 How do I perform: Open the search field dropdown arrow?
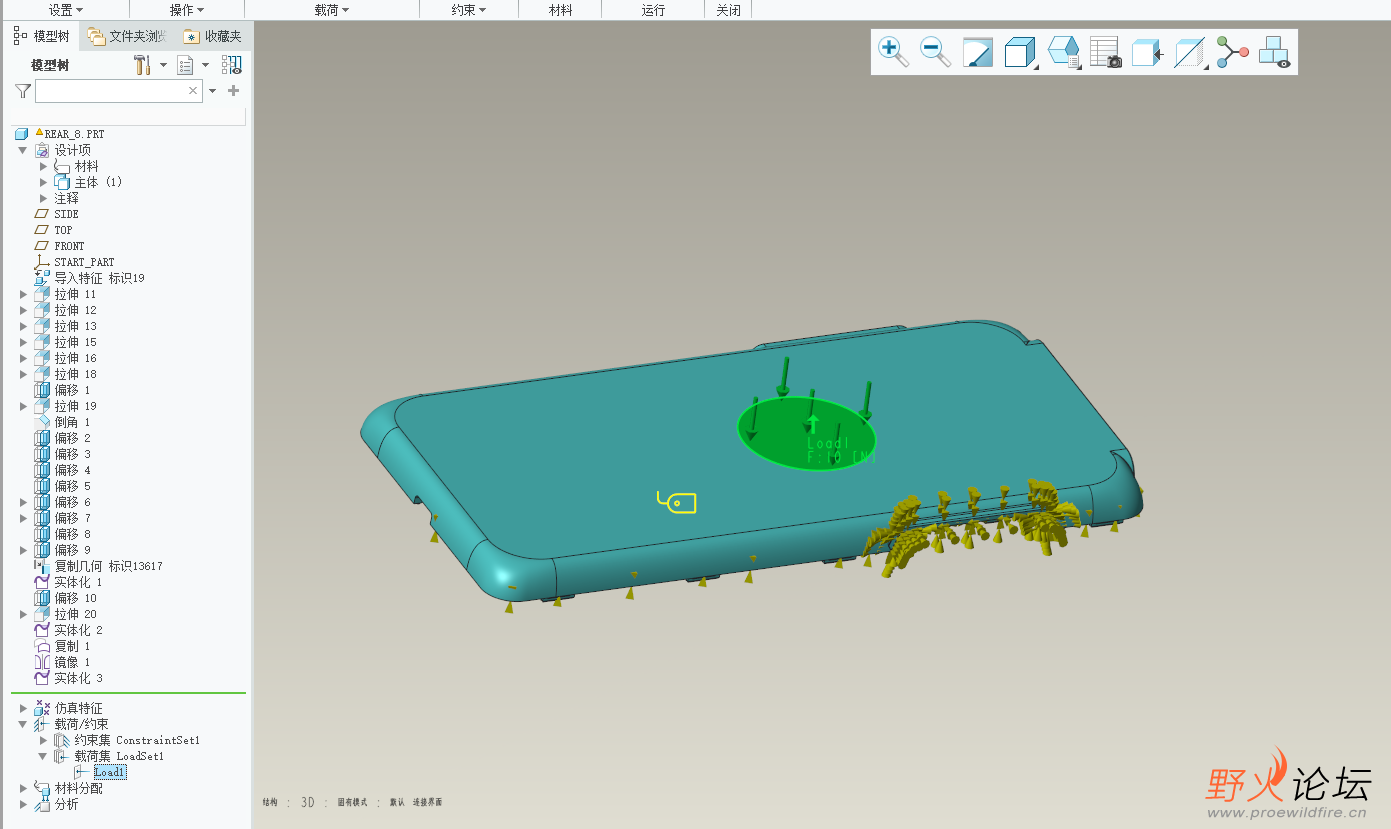coord(212,91)
